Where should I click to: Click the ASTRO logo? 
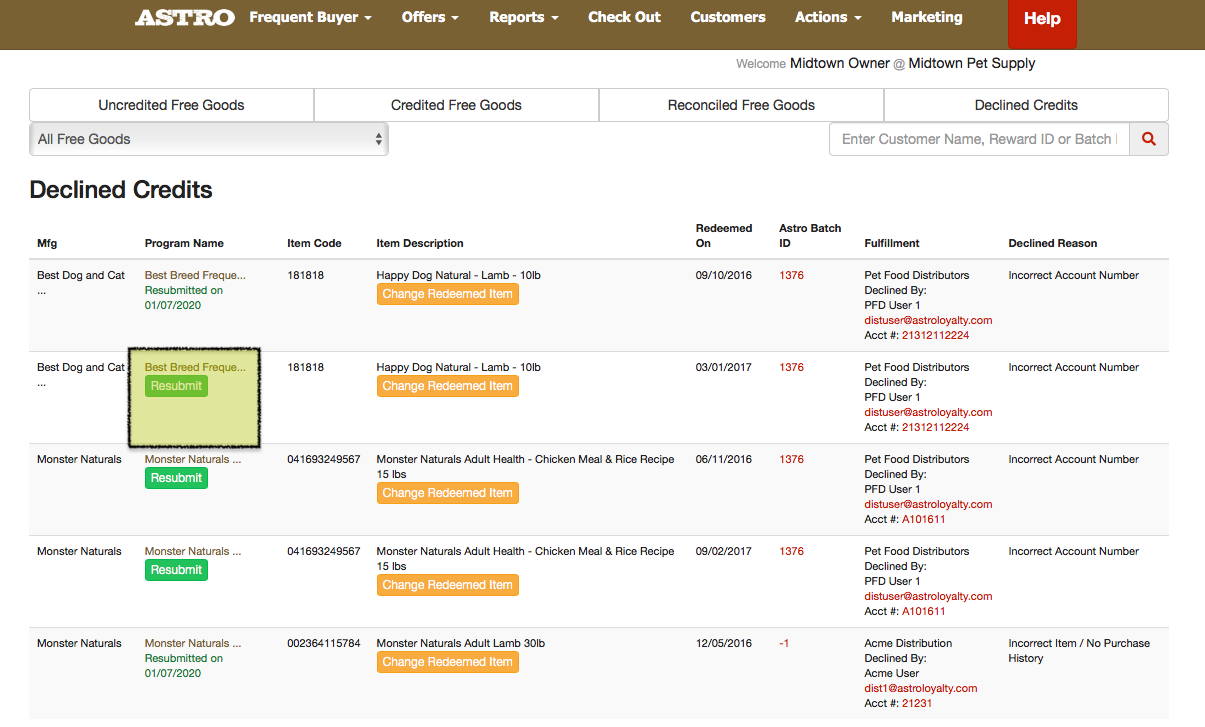tap(185, 18)
